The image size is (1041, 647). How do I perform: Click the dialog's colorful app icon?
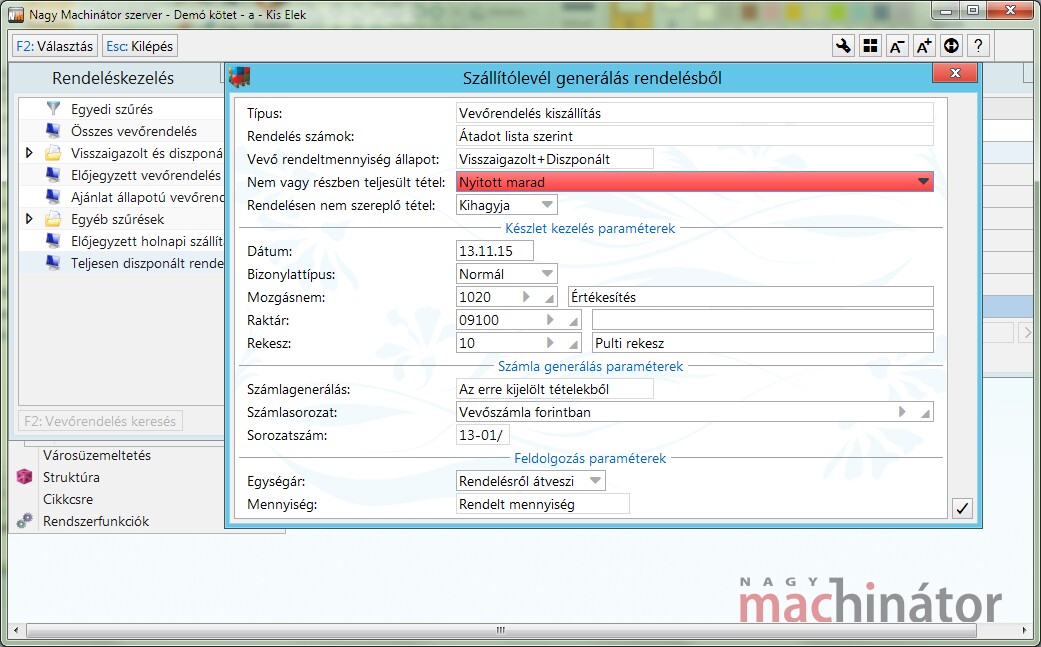pos(240,78)
